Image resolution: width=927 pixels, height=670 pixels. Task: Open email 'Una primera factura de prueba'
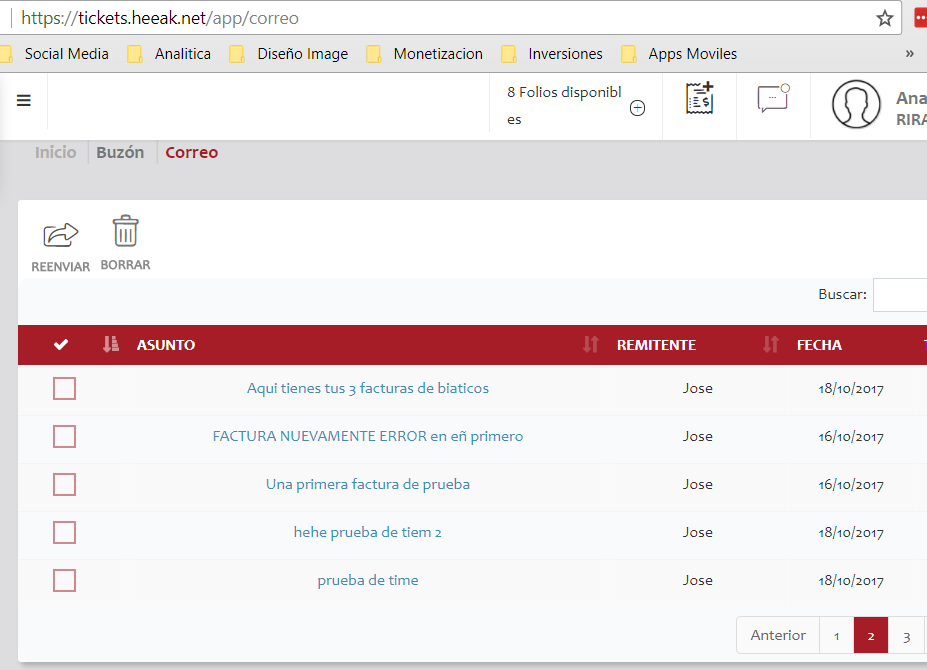368,484
